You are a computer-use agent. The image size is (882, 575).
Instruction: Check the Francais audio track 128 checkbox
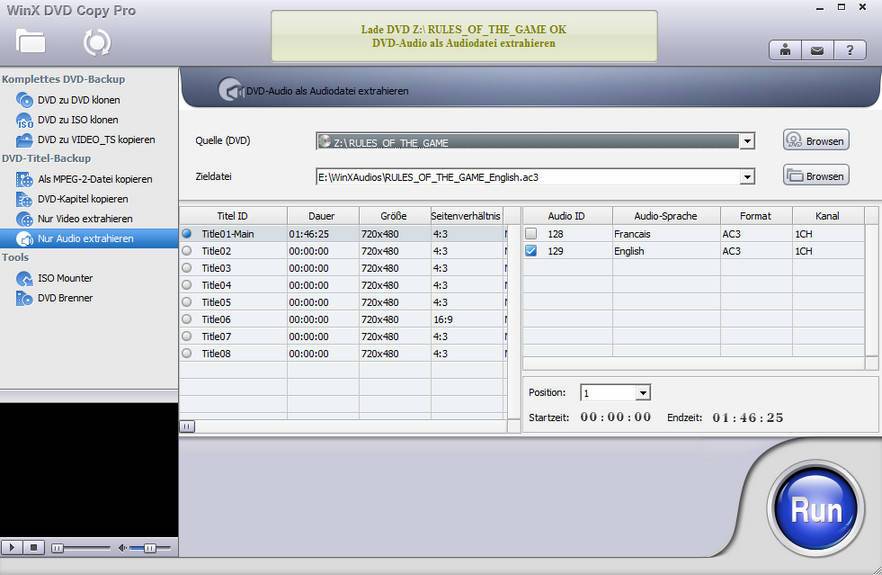[531, 233]
